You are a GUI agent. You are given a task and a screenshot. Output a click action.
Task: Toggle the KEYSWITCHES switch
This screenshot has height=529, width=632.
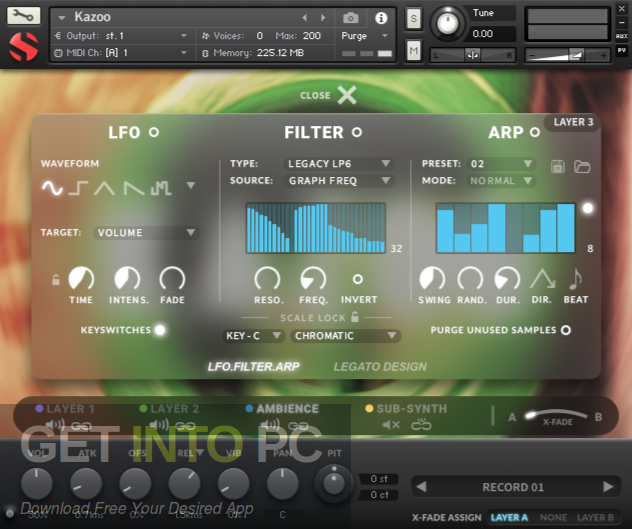[x=160, y=330]
